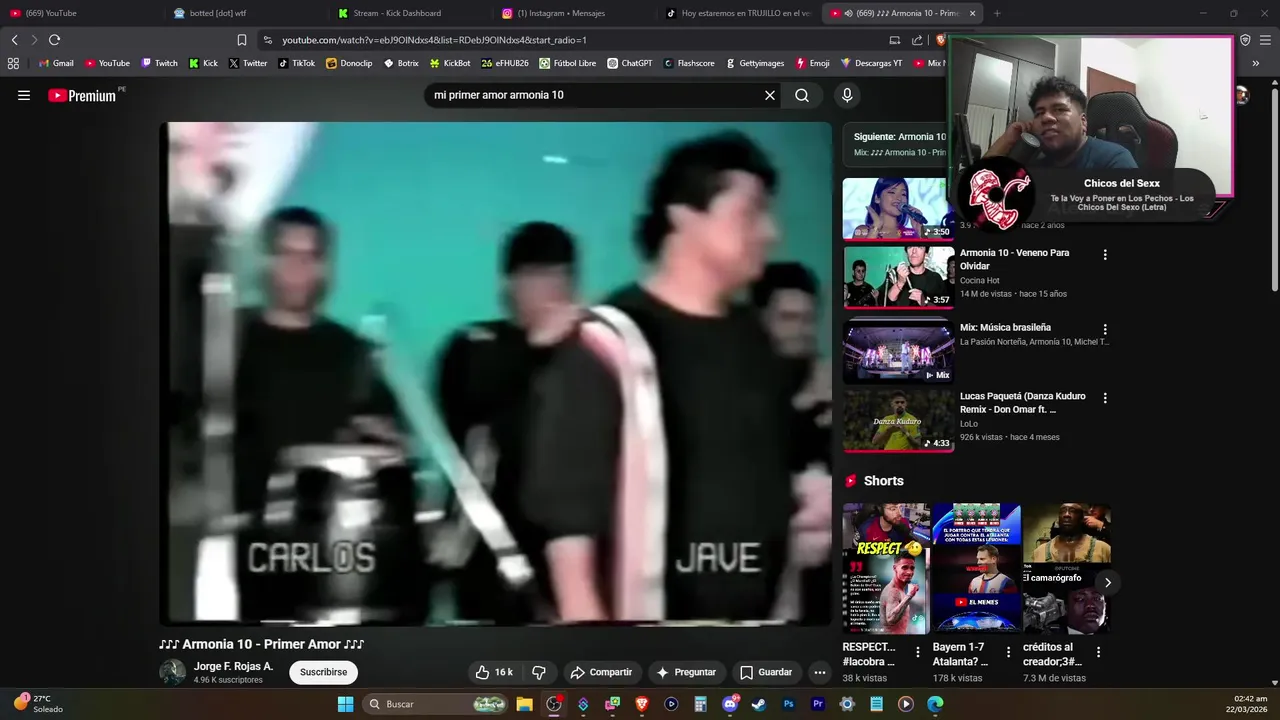Open options for créditos al creador short

[1098, 652]
